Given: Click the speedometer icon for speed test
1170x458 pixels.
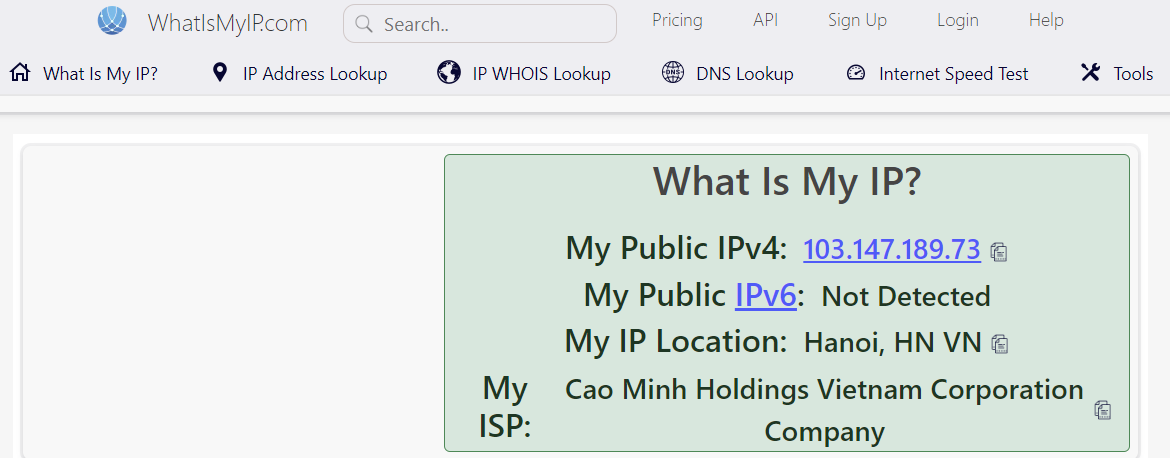Looking at the screenshot, I should tap(855, 73).
